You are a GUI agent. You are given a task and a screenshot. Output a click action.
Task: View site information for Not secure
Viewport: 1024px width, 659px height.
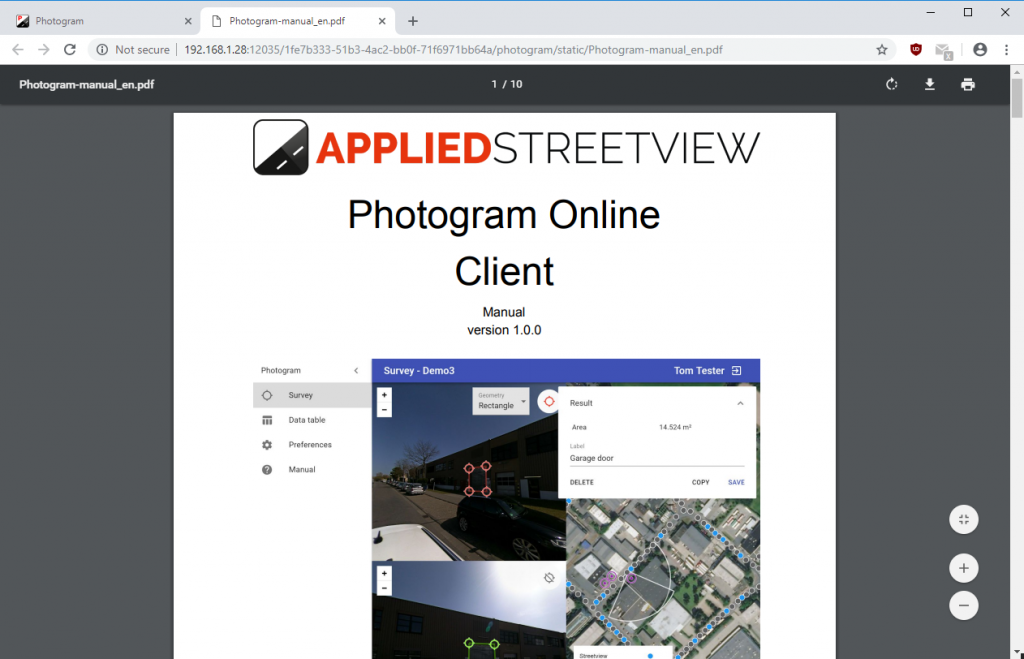[x=133, y=50]
